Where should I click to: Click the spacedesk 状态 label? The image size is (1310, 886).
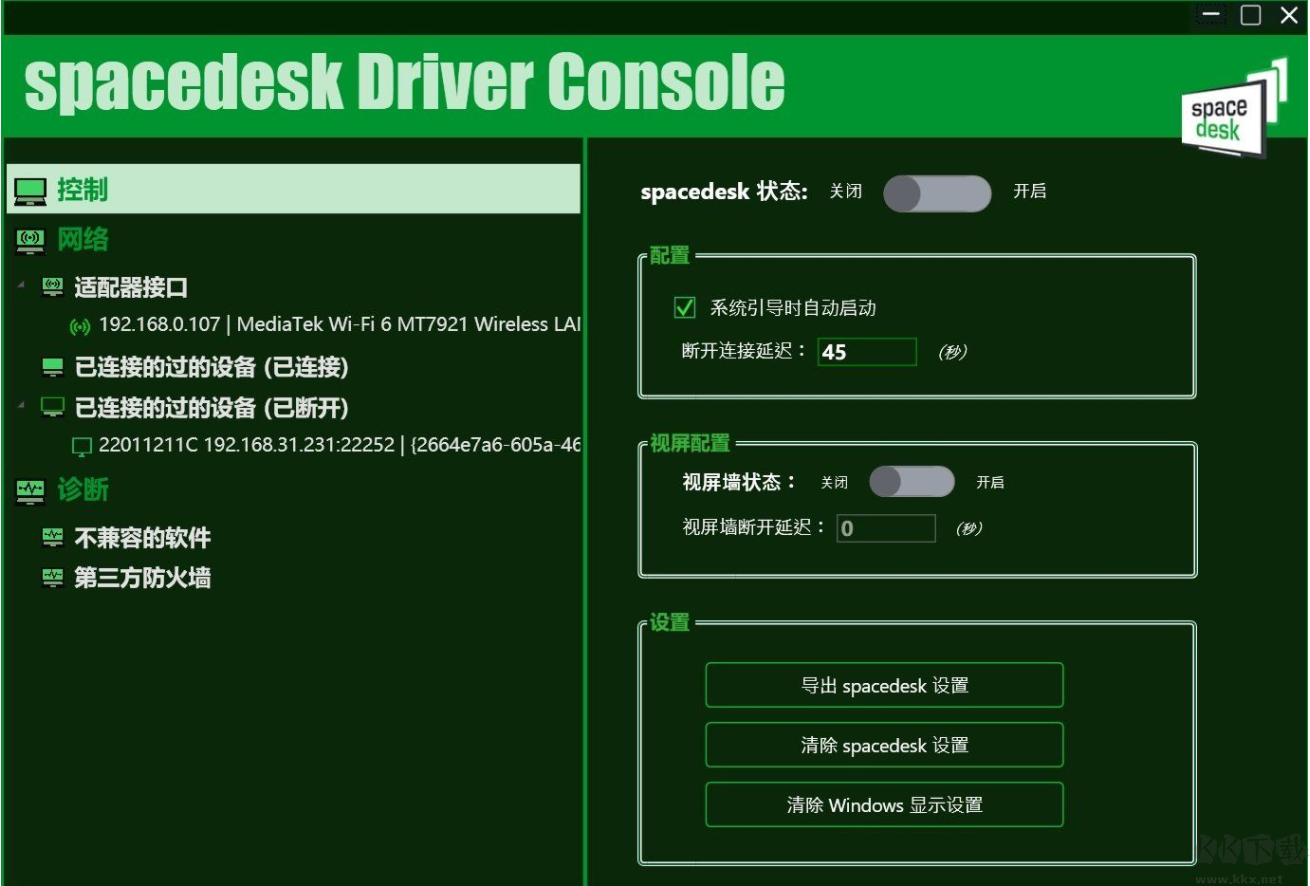724,191
